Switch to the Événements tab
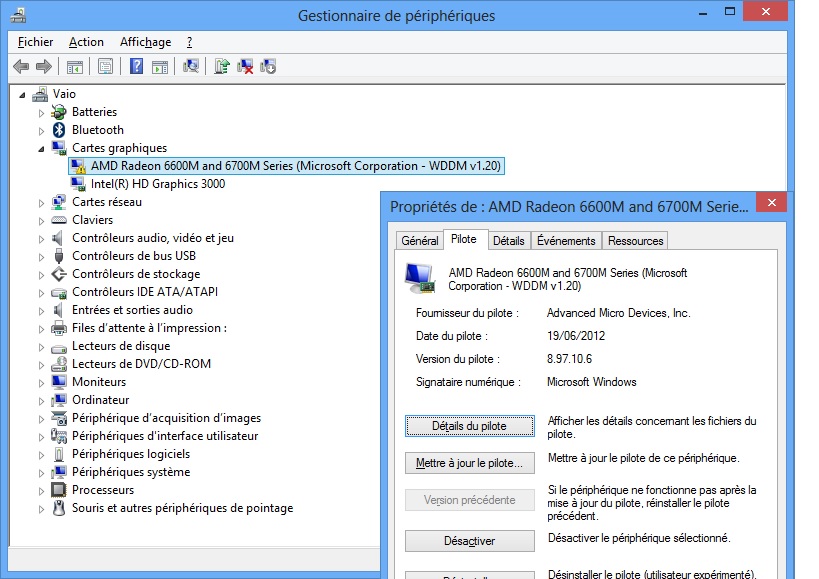The width and height of the screenshot is (819, 579). point(566,241)
